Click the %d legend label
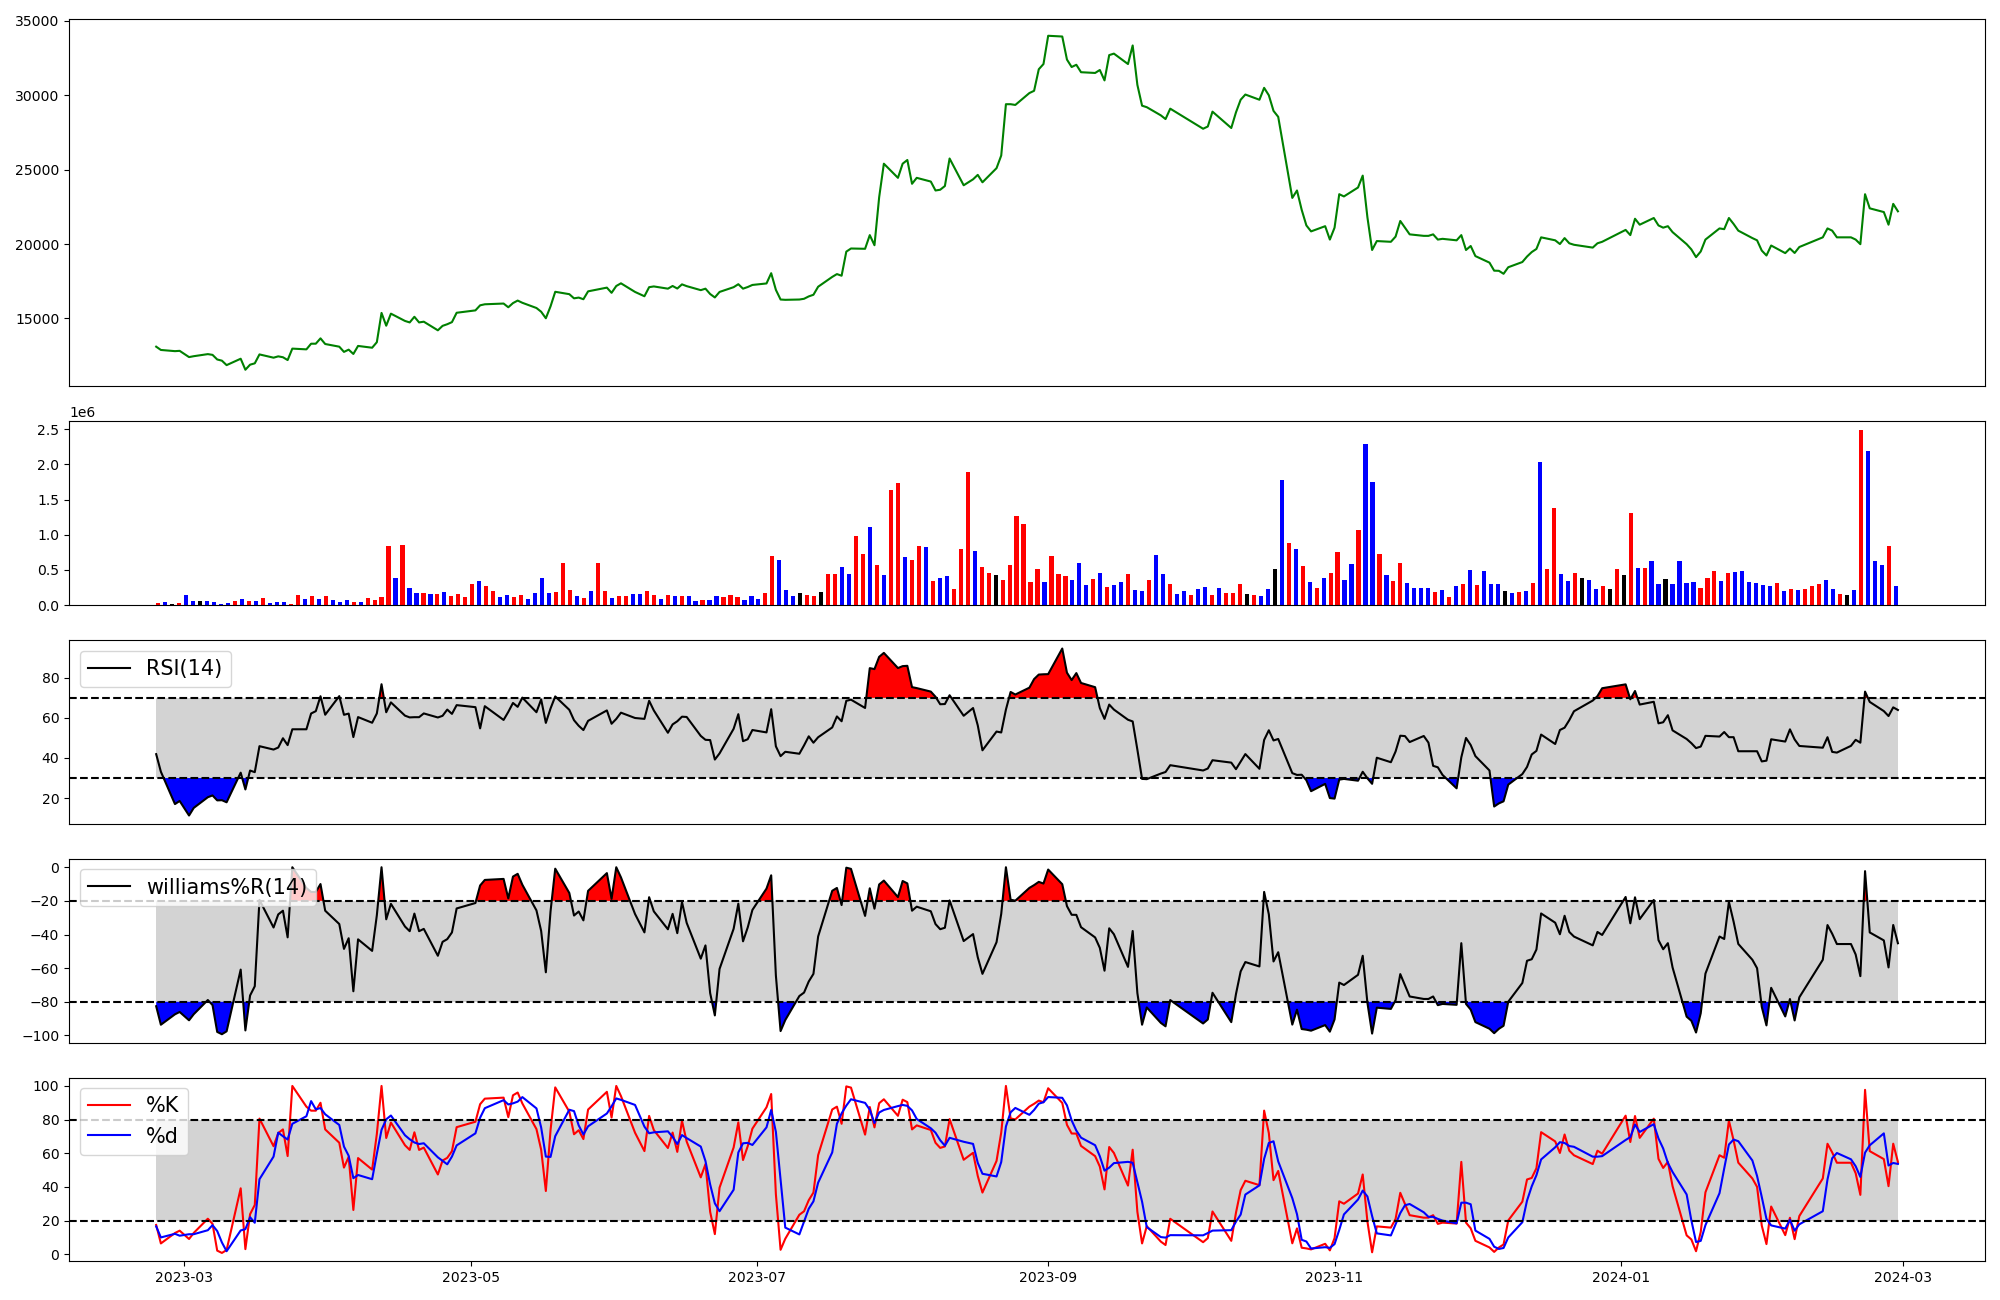 coord(162,1136)
